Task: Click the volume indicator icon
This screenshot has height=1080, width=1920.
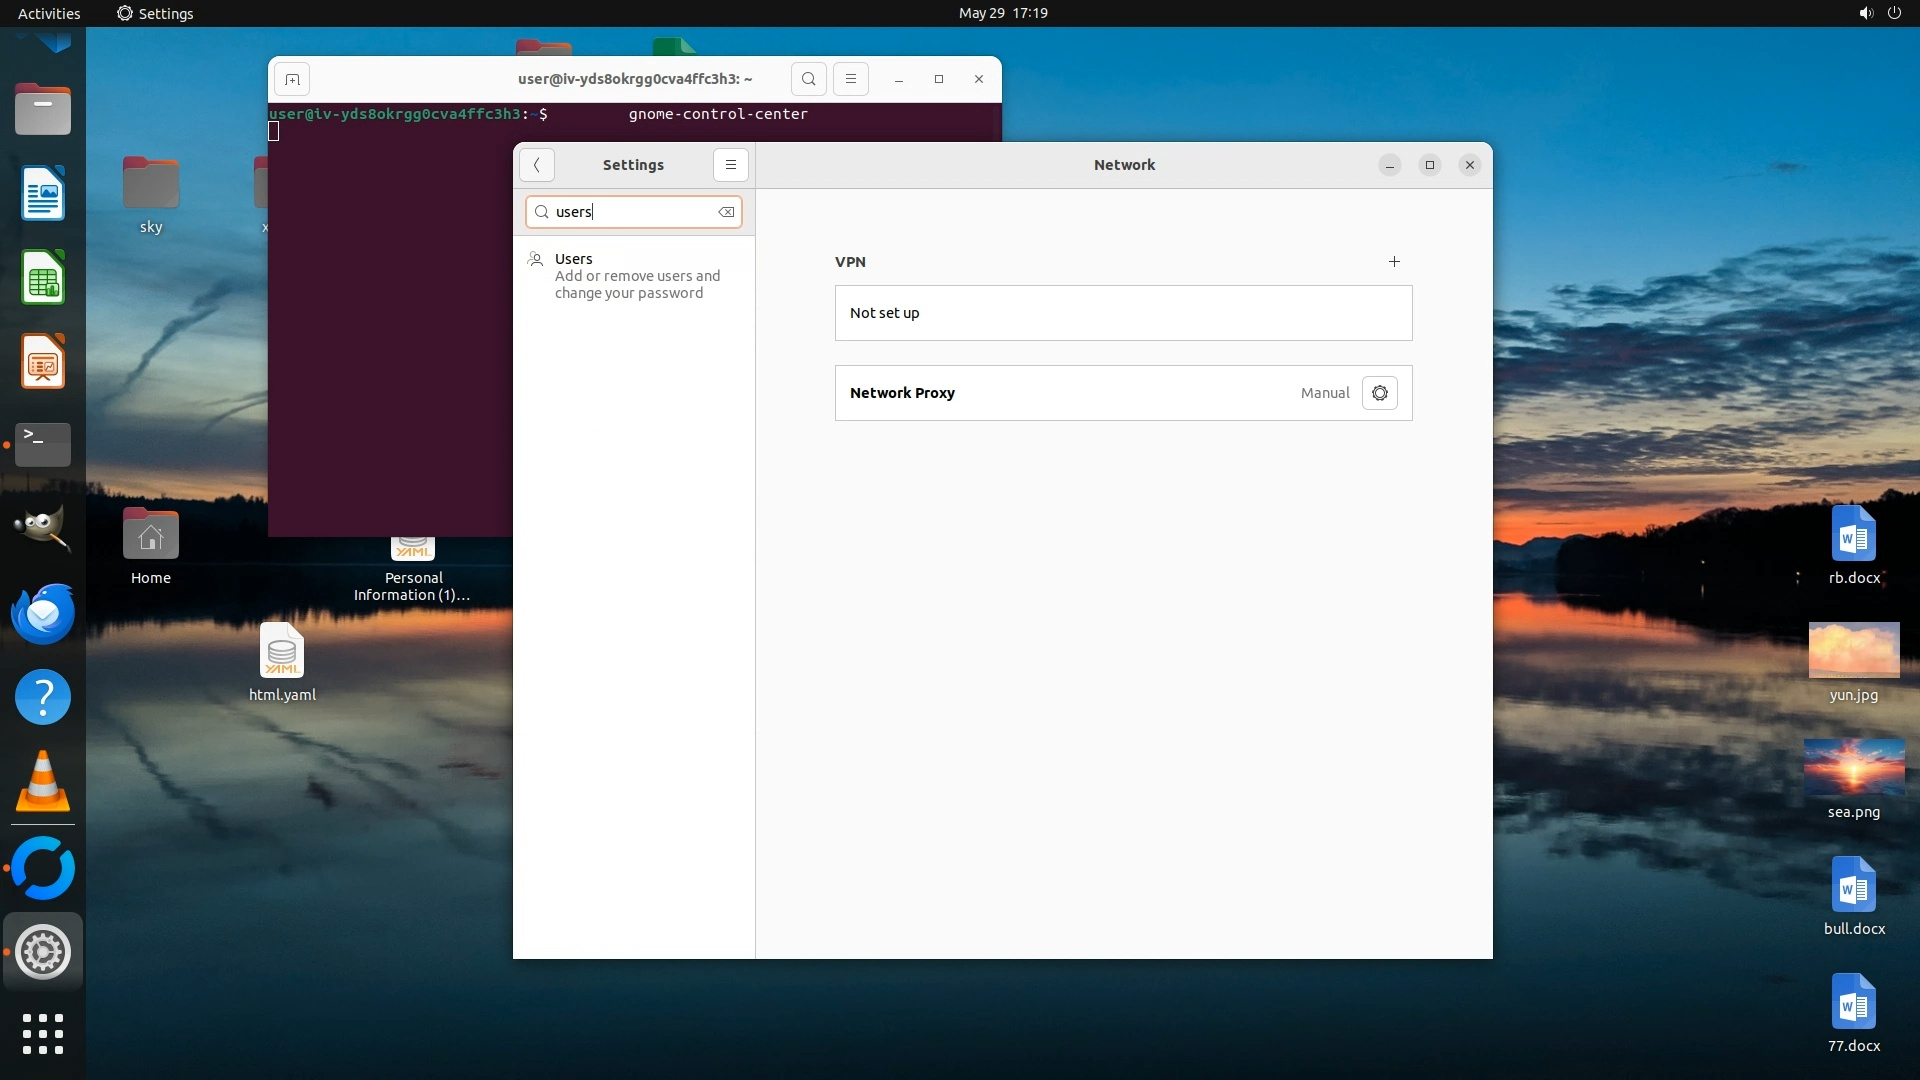Action: click(x=1865, y=13)
